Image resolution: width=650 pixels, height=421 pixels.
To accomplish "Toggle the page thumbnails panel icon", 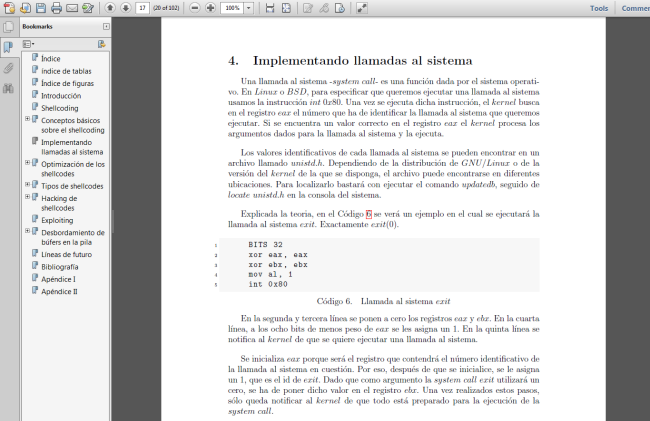I will [x=8, y=27].
